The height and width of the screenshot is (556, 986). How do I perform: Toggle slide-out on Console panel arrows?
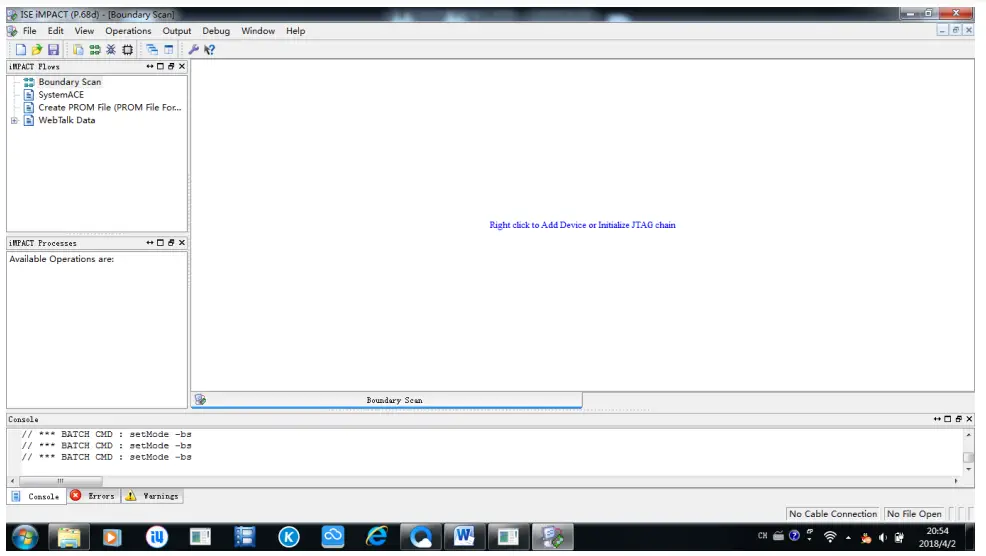coord(937,419)
